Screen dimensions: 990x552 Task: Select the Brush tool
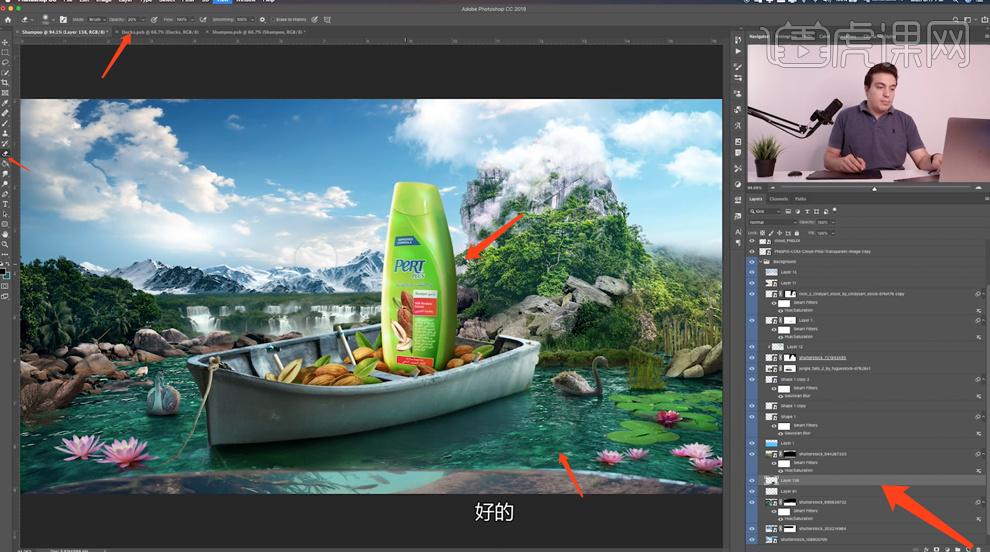coord(5,123)
